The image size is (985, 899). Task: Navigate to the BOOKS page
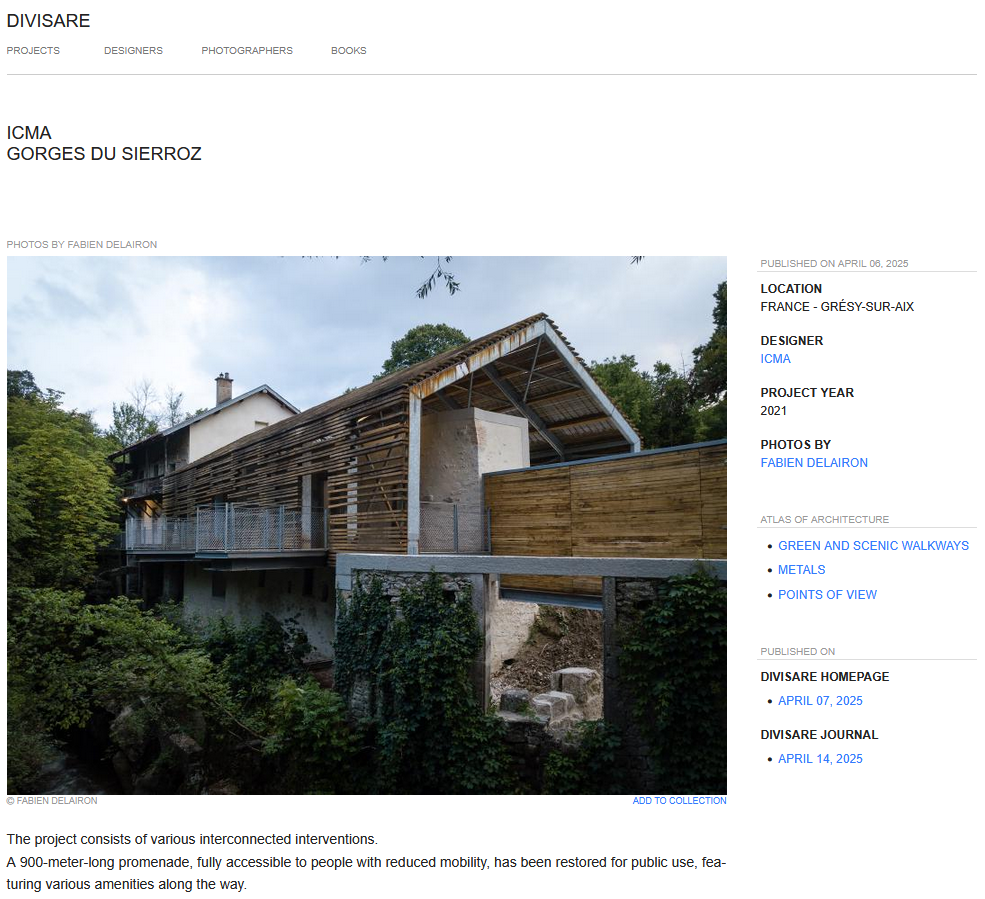pos(349,50)
